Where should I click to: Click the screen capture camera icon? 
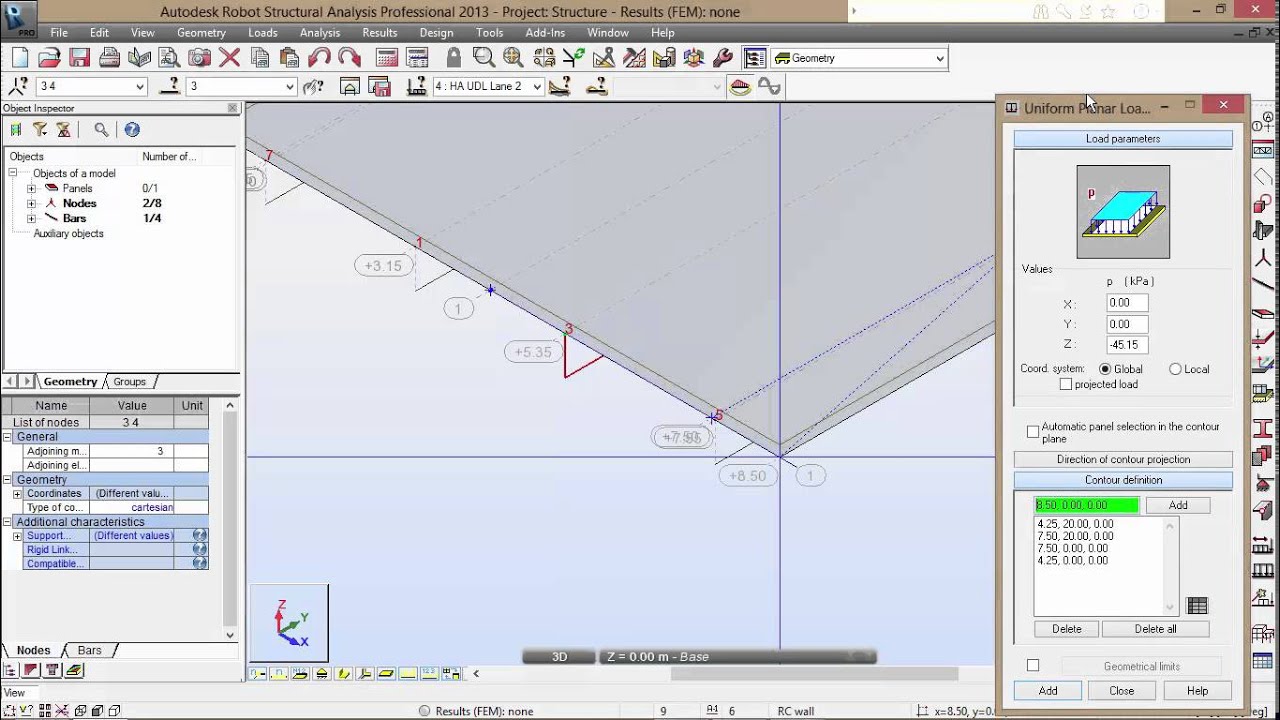200,58
